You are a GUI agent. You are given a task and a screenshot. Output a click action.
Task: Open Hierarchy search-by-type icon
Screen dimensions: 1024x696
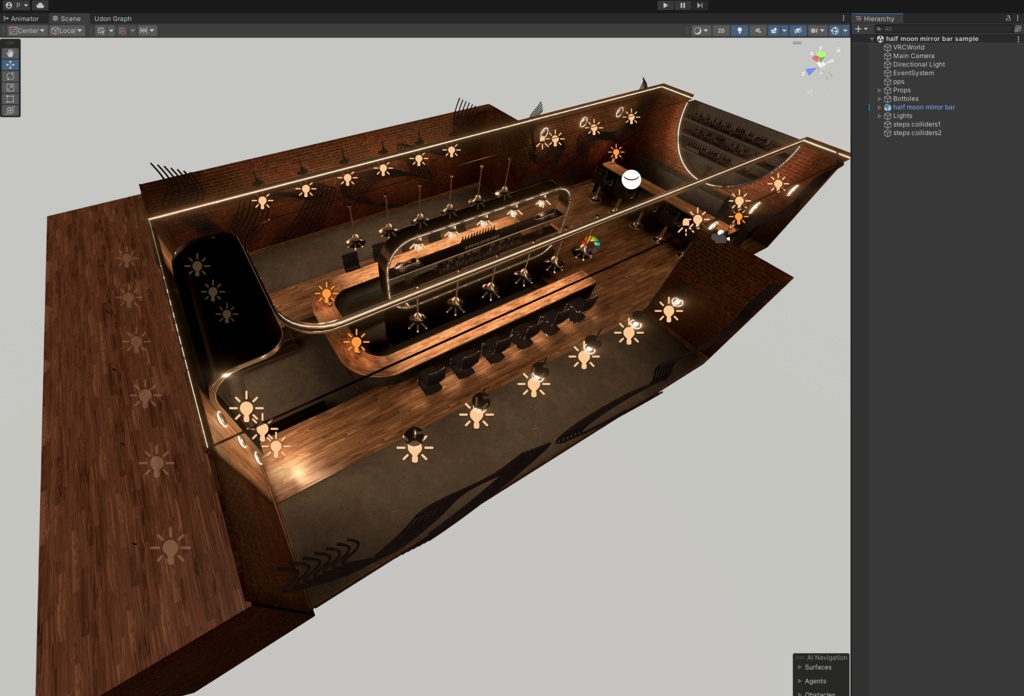point(1017,29)
